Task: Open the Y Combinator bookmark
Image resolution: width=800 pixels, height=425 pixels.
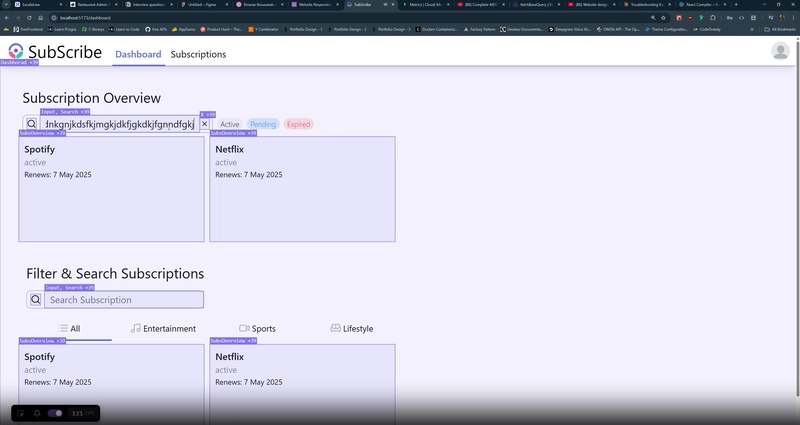Action: pyautogui.click(x=263, y=29)
